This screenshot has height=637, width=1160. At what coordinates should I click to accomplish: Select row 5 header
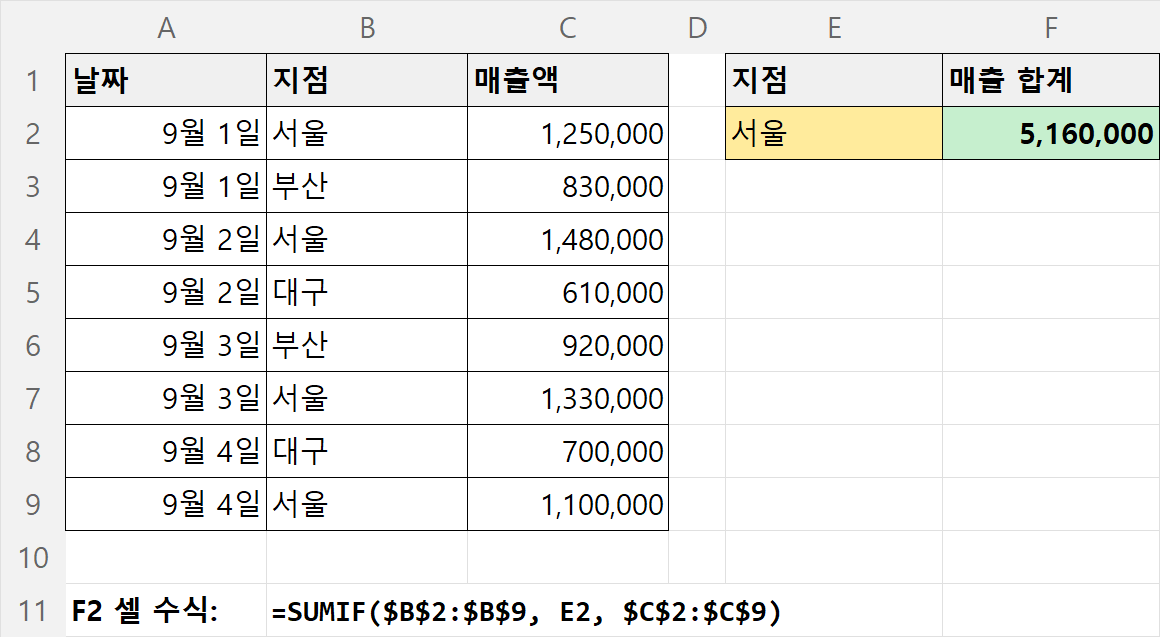[33, 292]
